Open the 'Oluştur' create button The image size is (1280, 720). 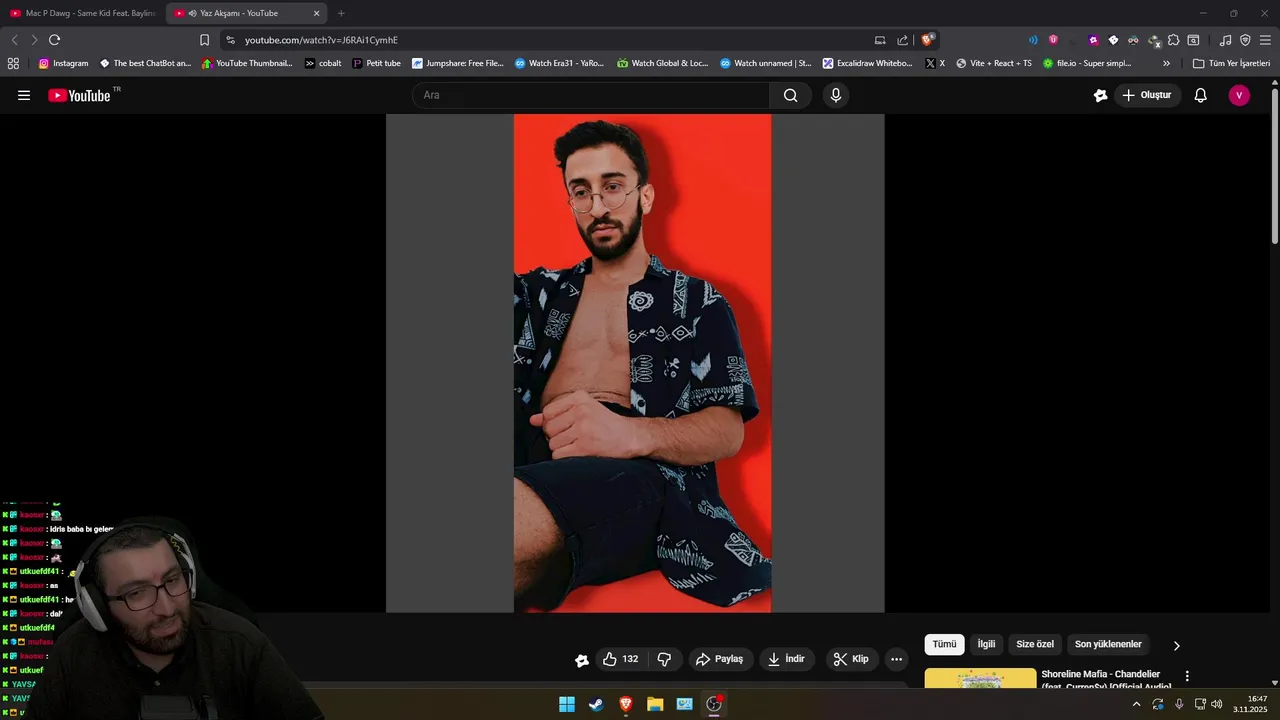click(x=1148, y=95)
